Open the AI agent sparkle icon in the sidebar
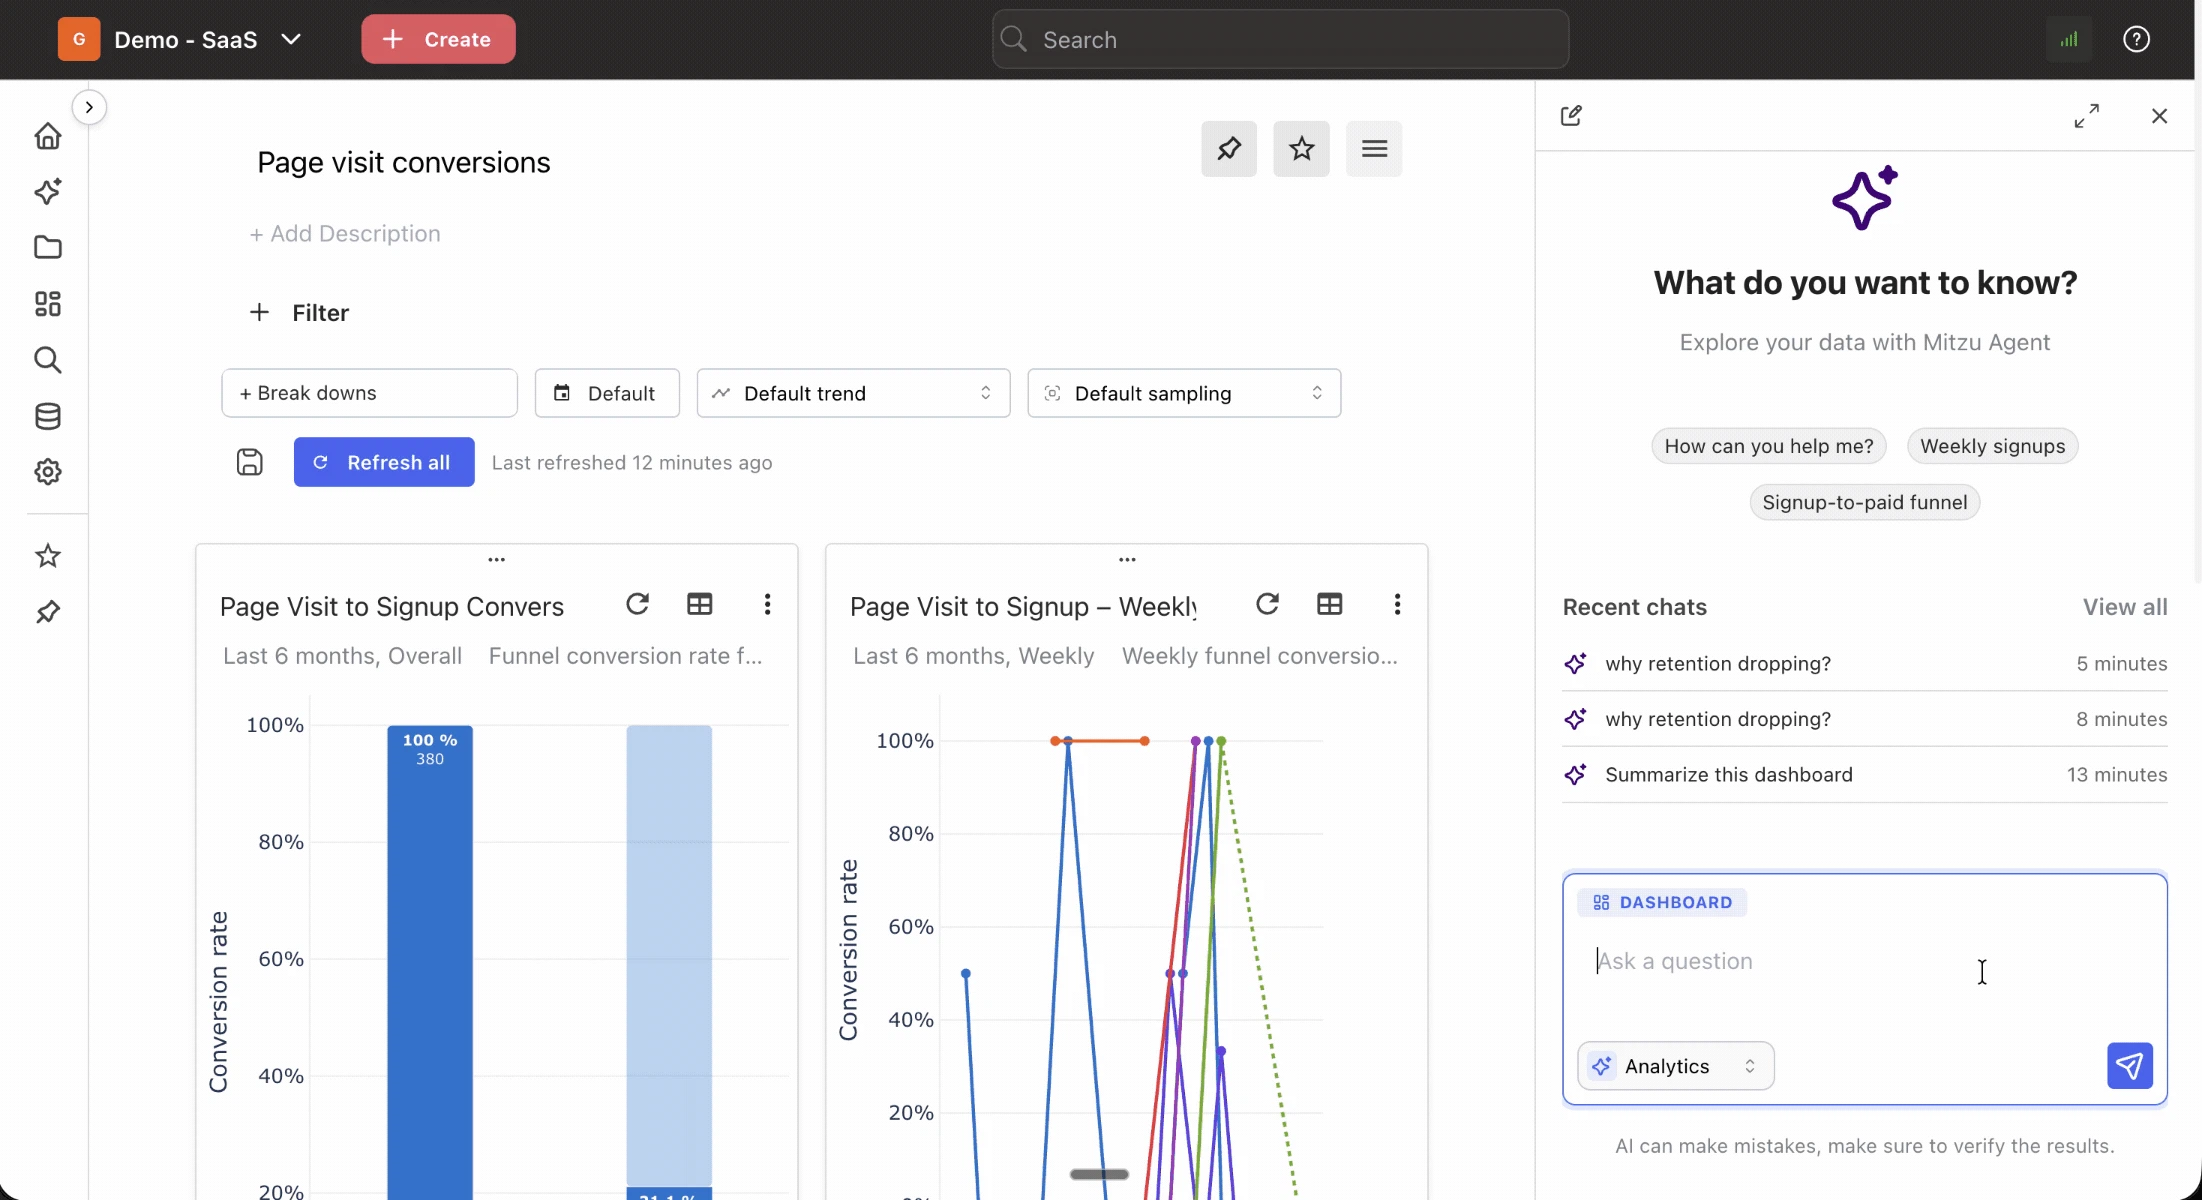 47,191
